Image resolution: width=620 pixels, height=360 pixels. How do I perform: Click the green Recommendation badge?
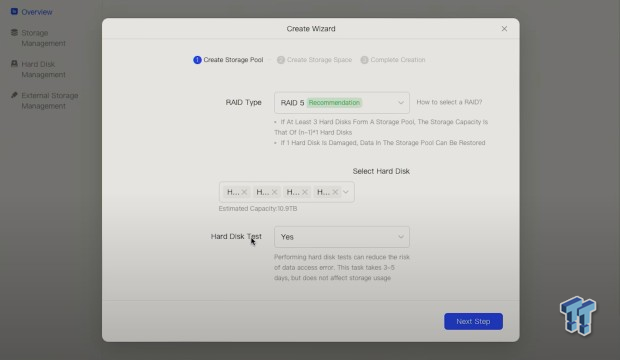click(x=334, y=103)
